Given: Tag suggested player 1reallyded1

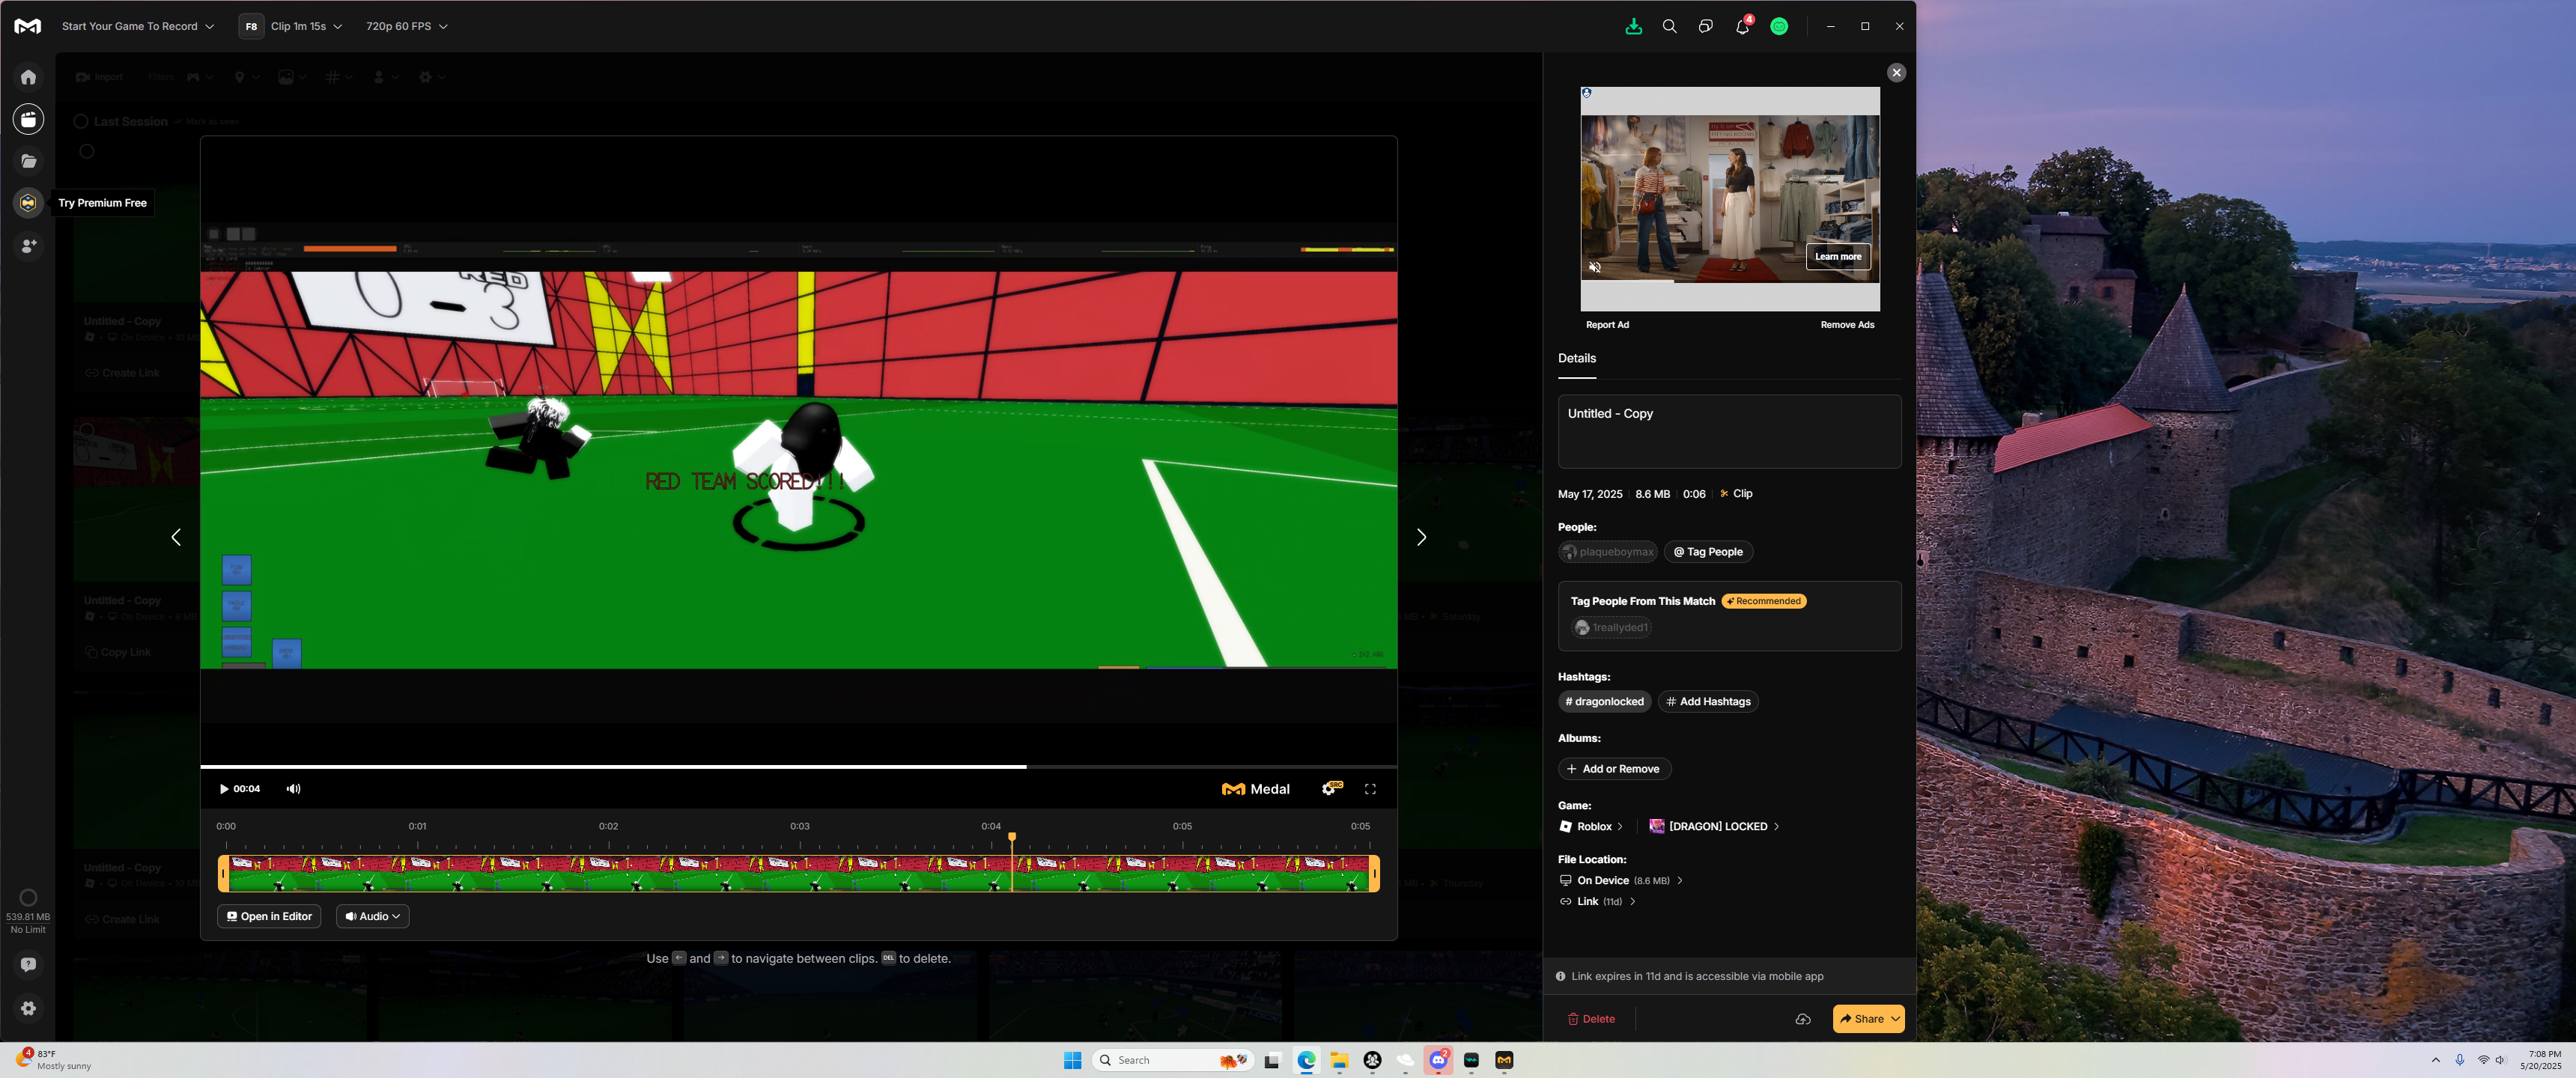Looking at the screenshot, I should pos(1611,628).
